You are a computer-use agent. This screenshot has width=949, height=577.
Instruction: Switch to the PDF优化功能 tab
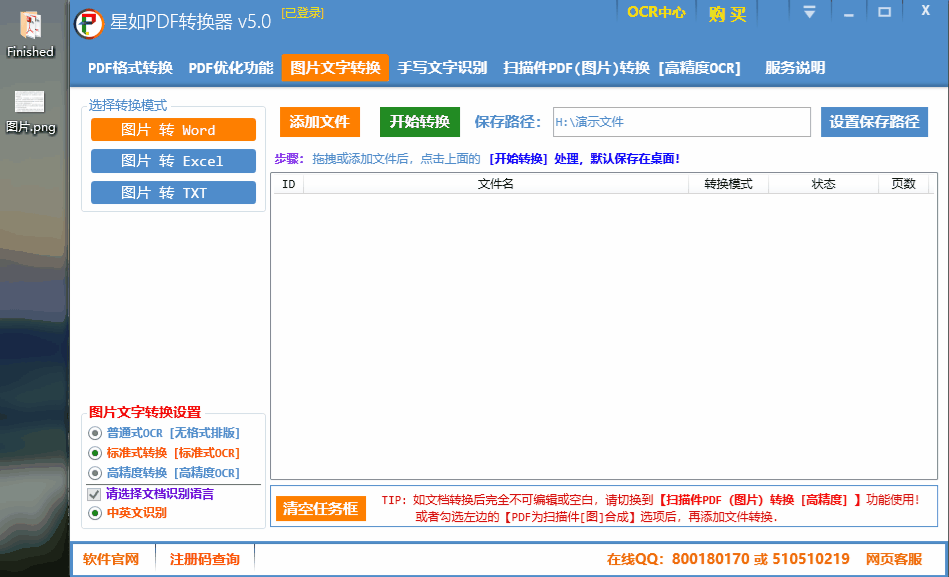click(231, 68)
